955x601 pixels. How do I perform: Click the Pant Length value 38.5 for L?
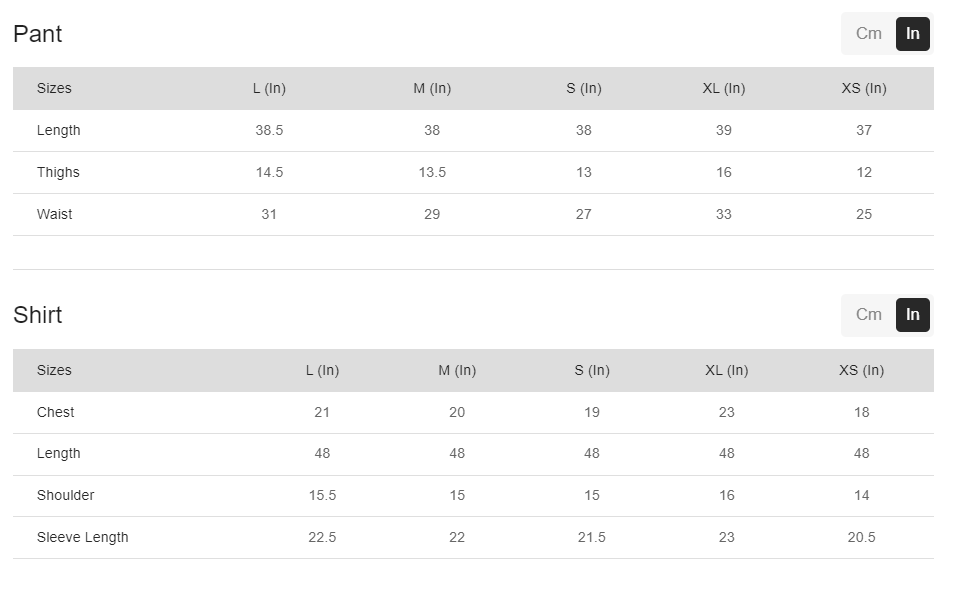[269, 130]
